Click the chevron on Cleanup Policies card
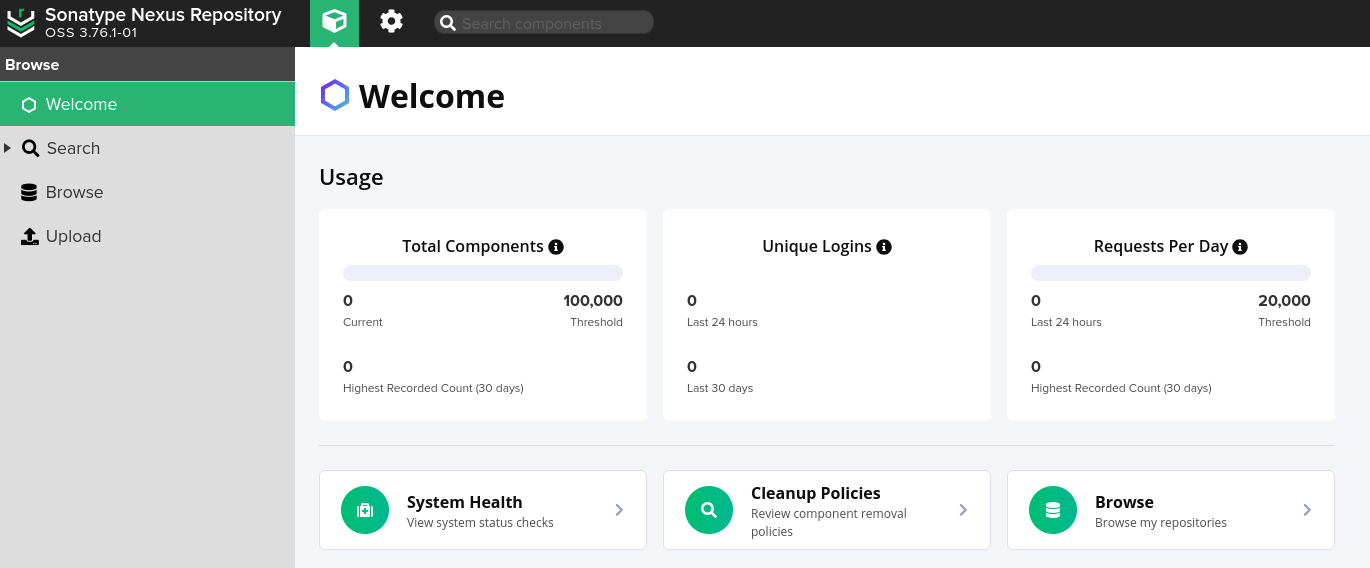 [963, 510]
